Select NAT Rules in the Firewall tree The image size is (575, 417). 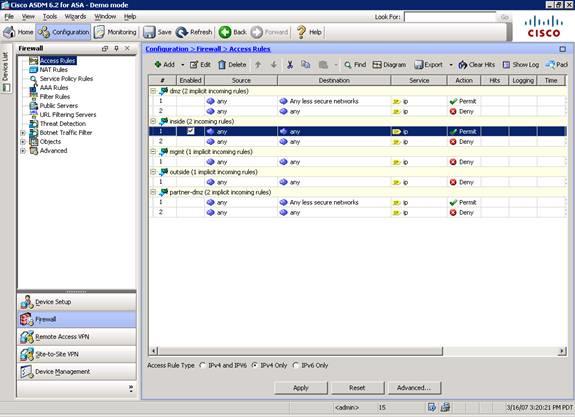(x=54, y=70)
